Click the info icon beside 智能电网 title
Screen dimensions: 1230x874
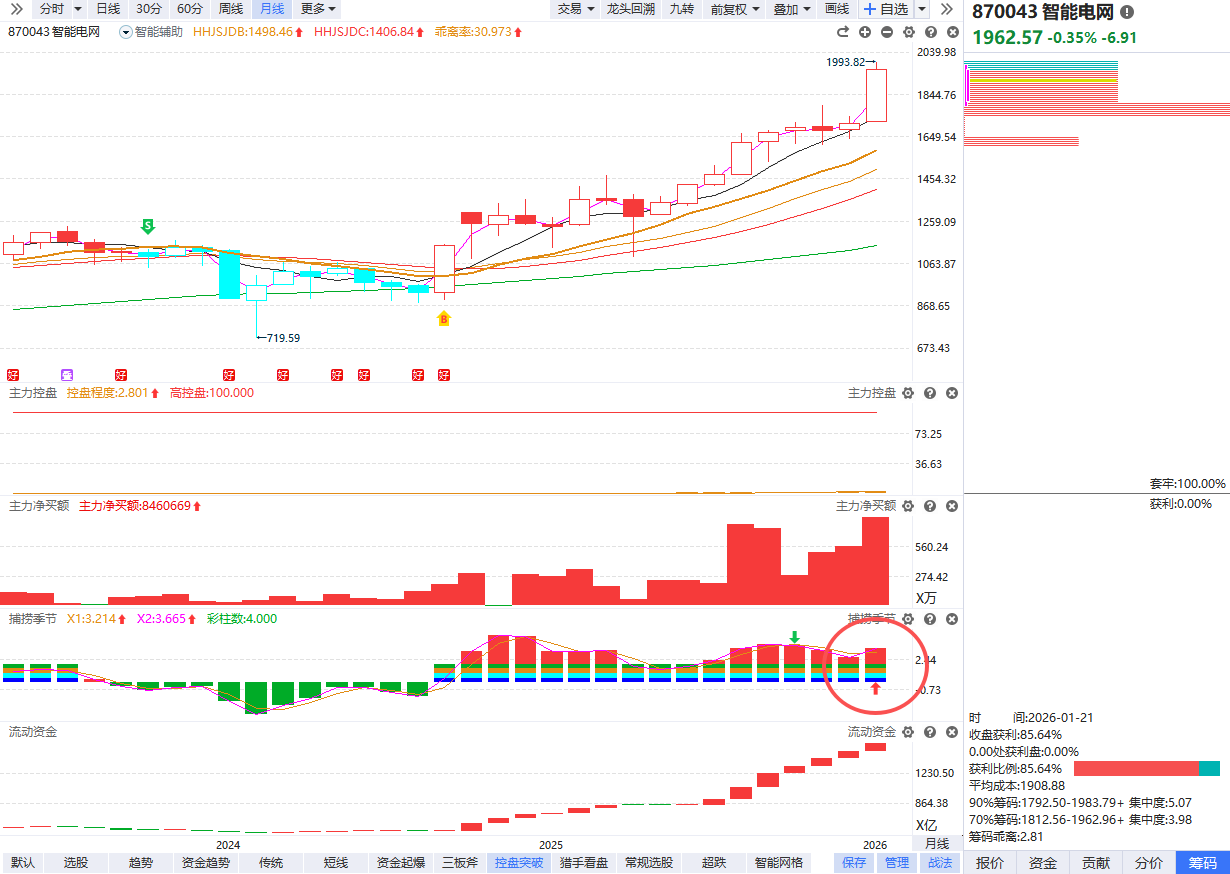point(1128,12)
